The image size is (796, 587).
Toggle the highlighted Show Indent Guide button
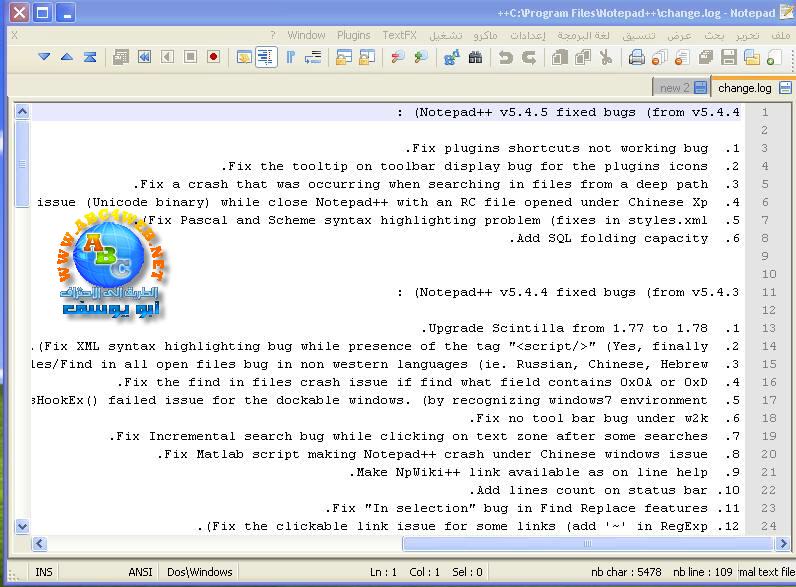click(x=266, y=57)
